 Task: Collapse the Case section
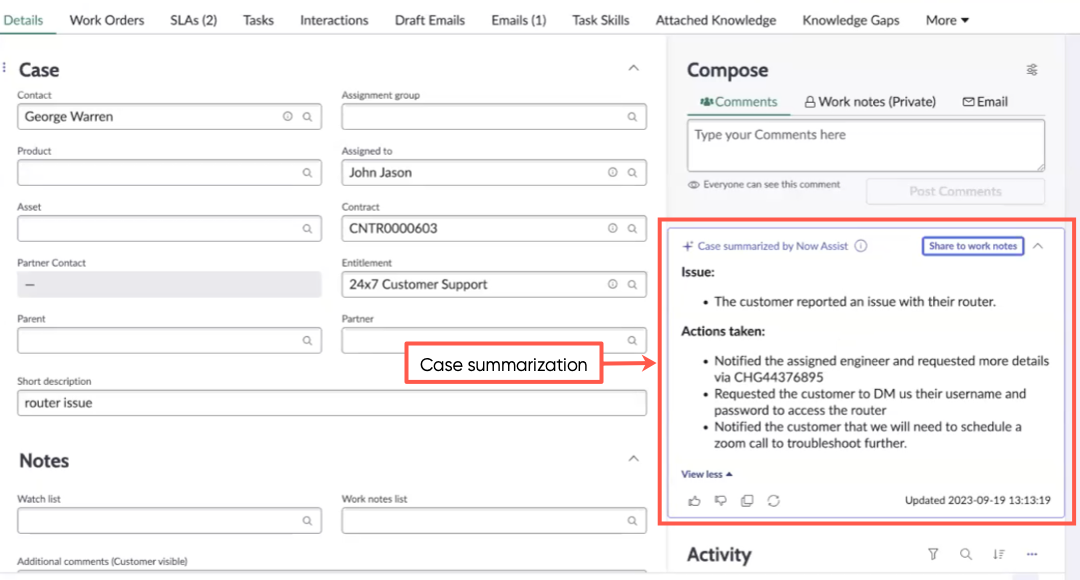[634, 68]
